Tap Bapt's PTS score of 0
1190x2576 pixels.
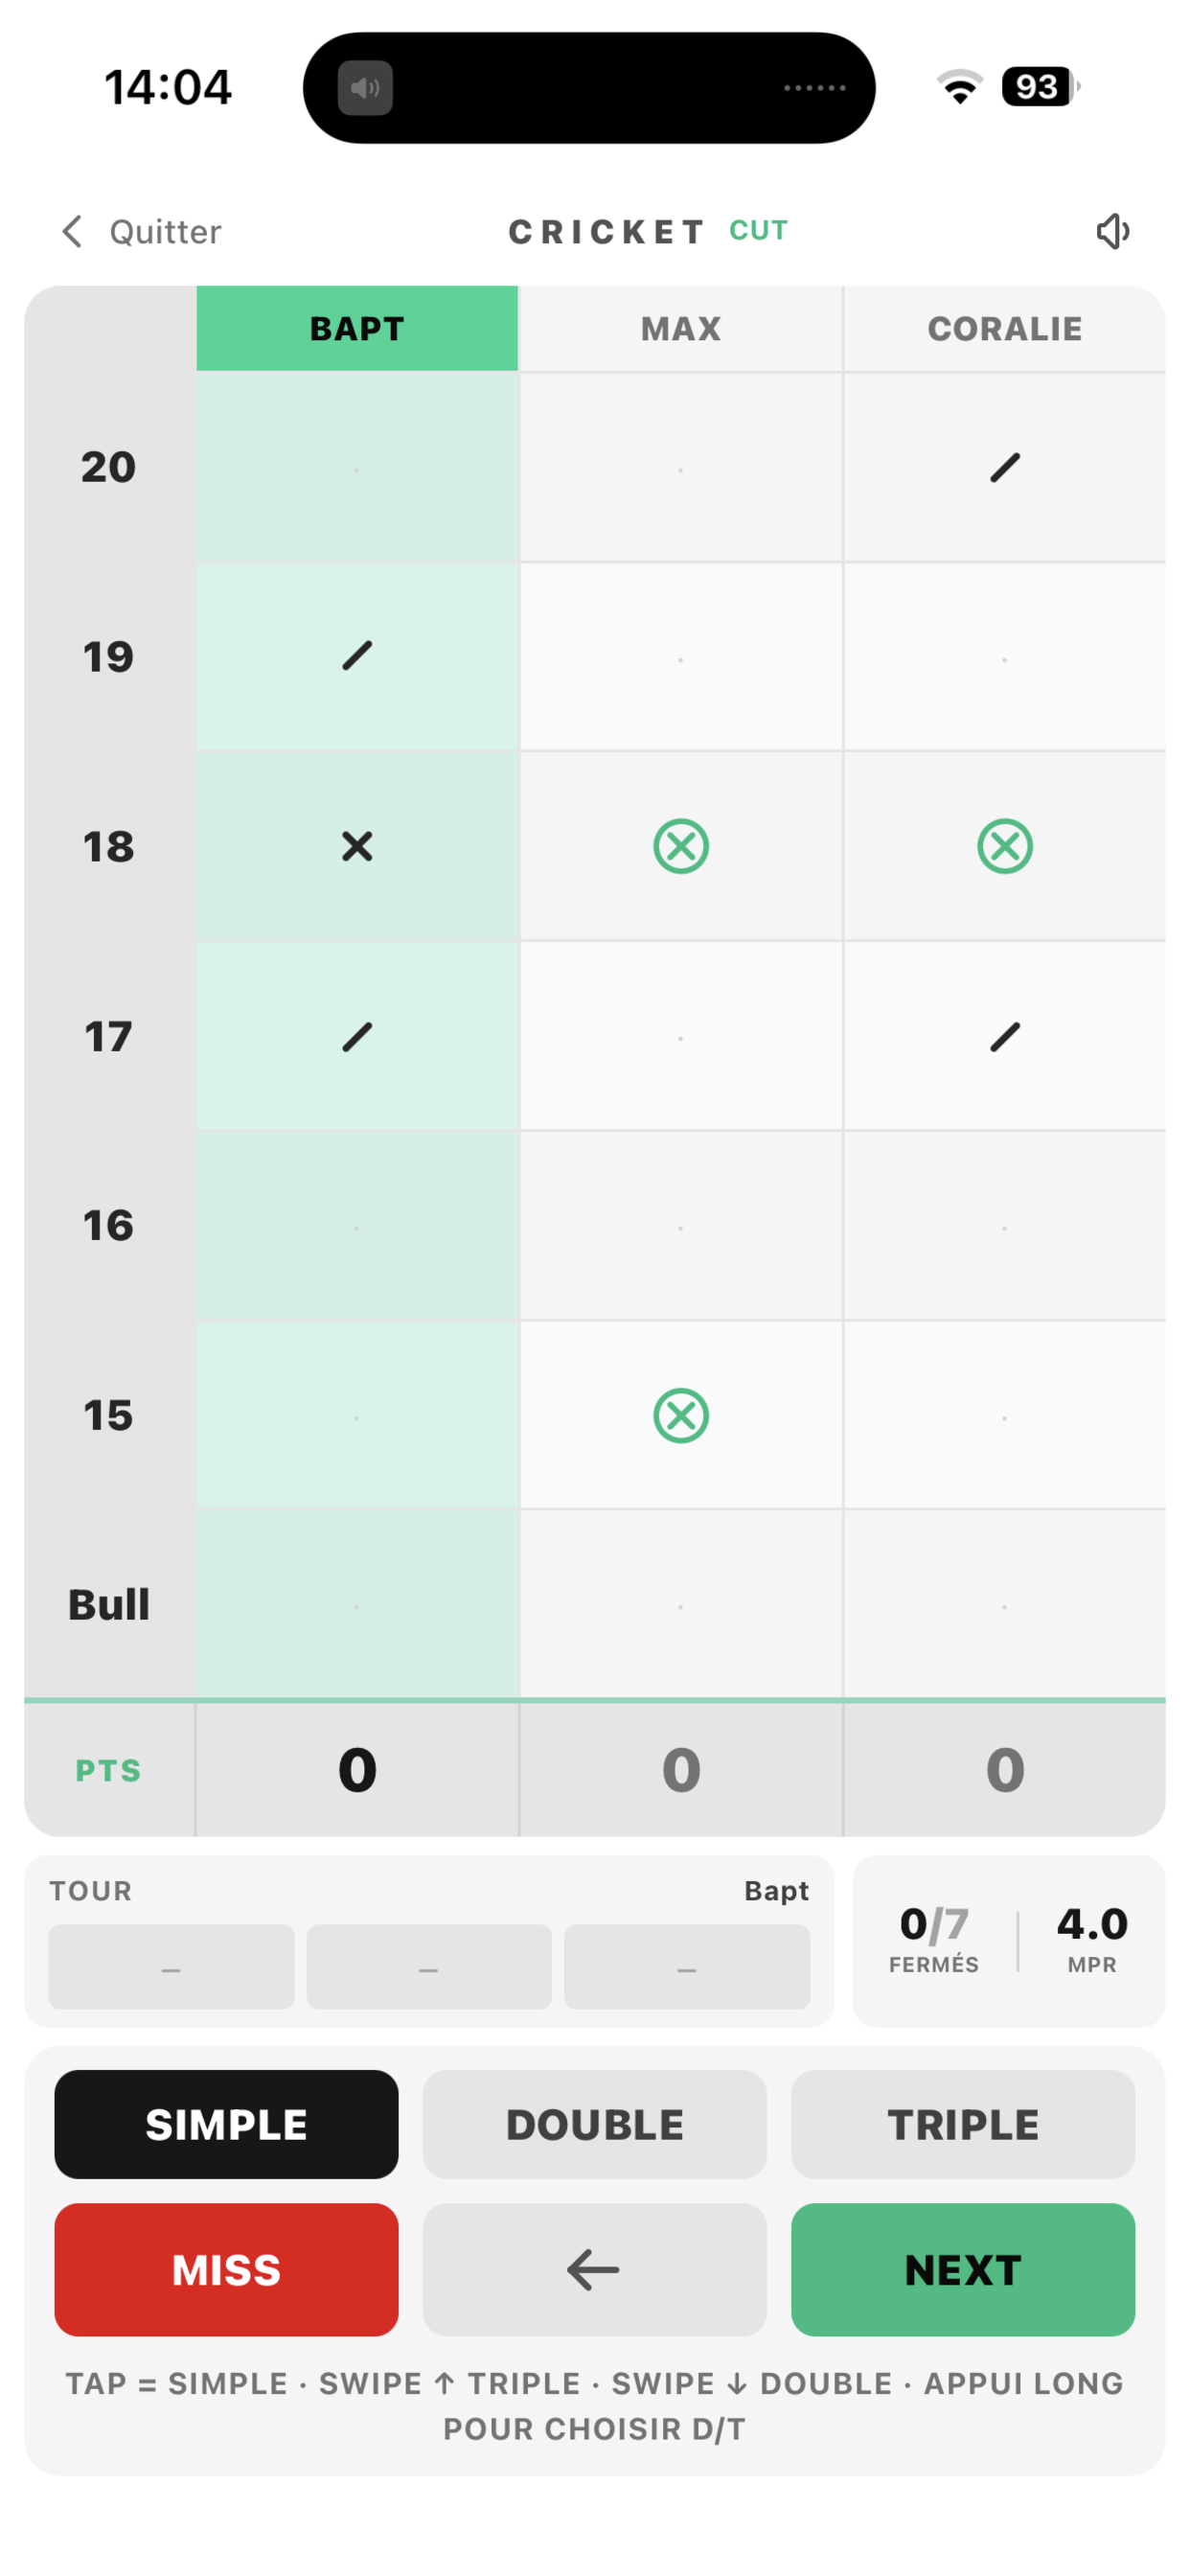[x=357, y=1770]
